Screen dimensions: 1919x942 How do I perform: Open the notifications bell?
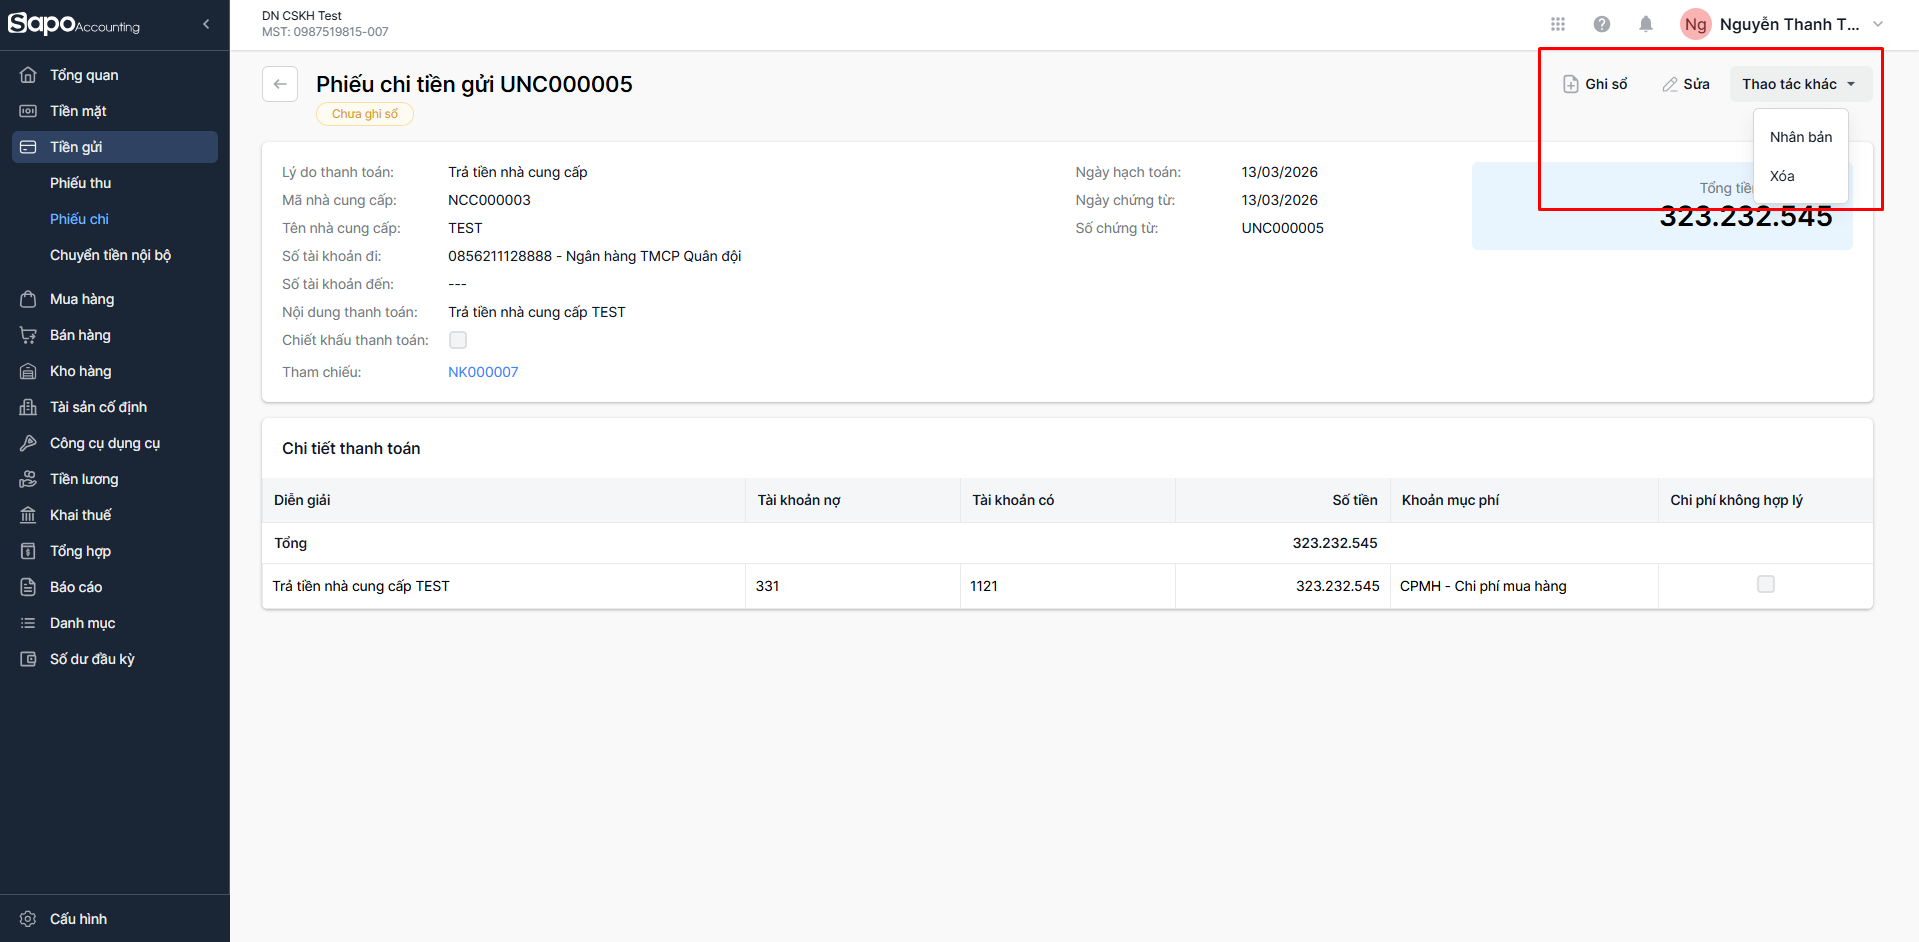[x=1645, y=24]
